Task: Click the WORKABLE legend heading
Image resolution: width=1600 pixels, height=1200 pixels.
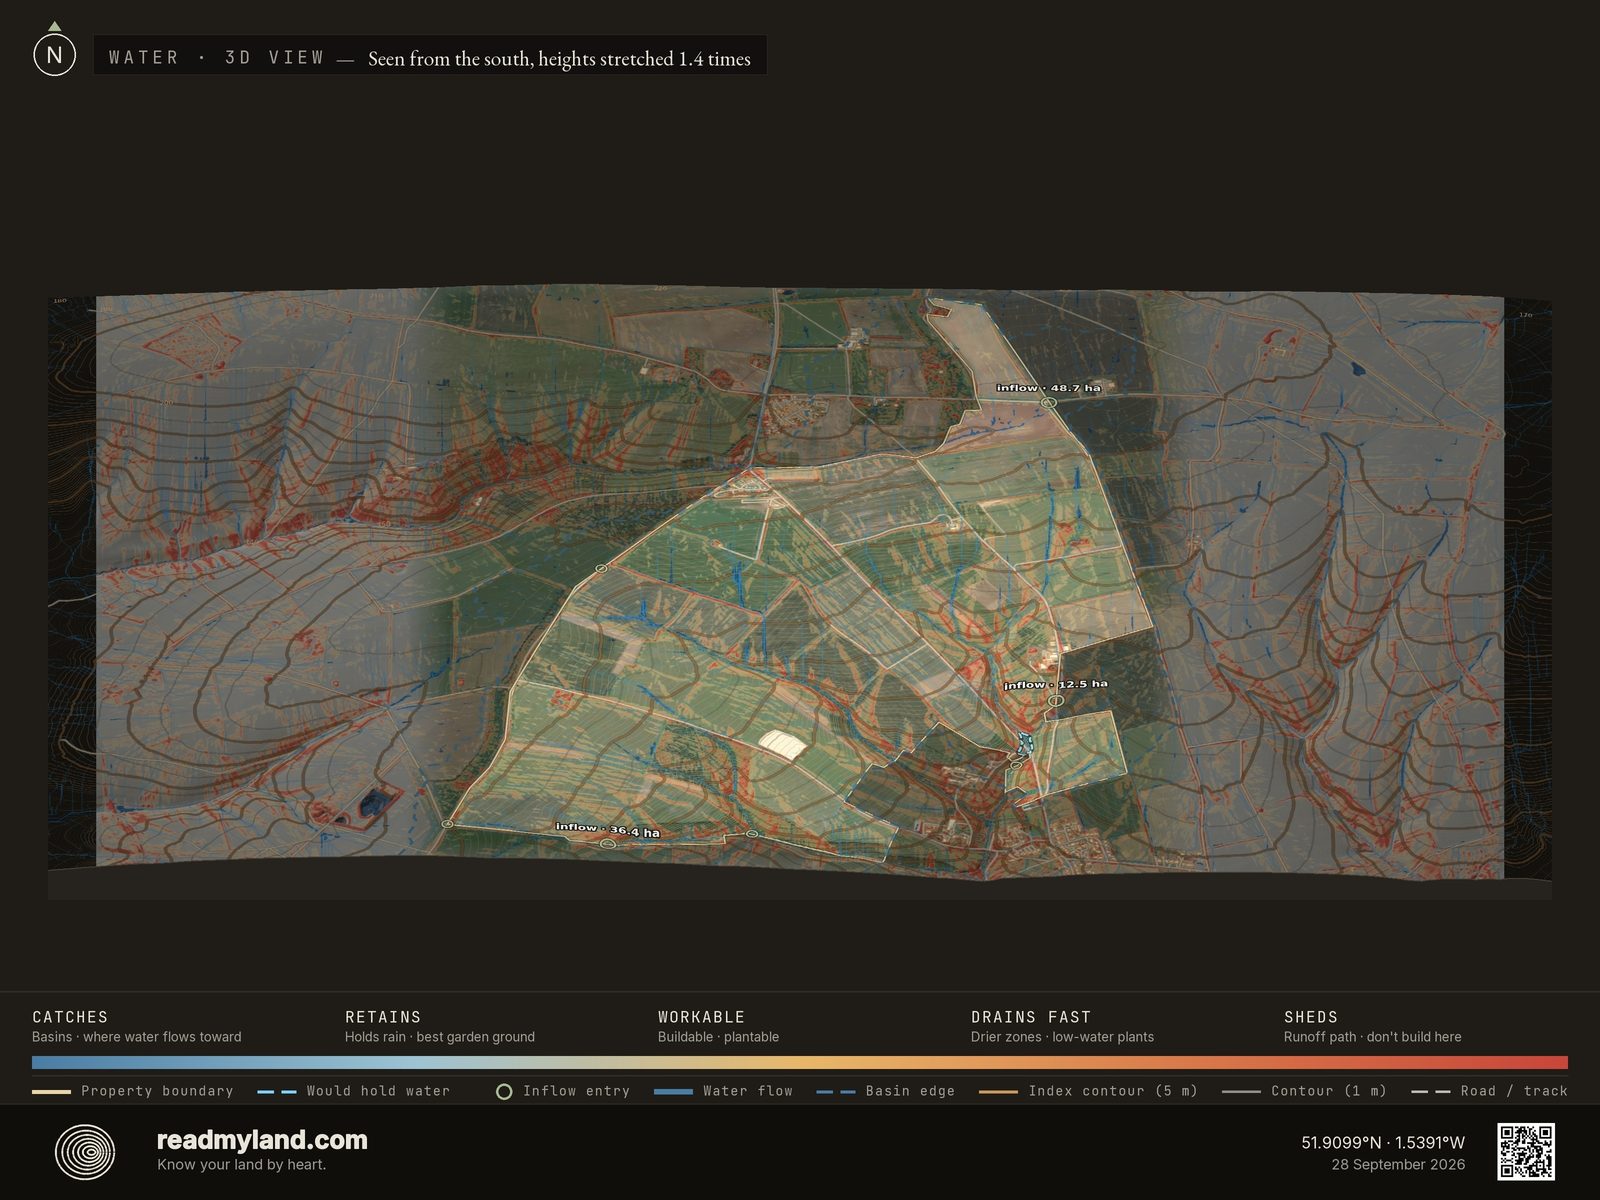Action: [701, 1017]
